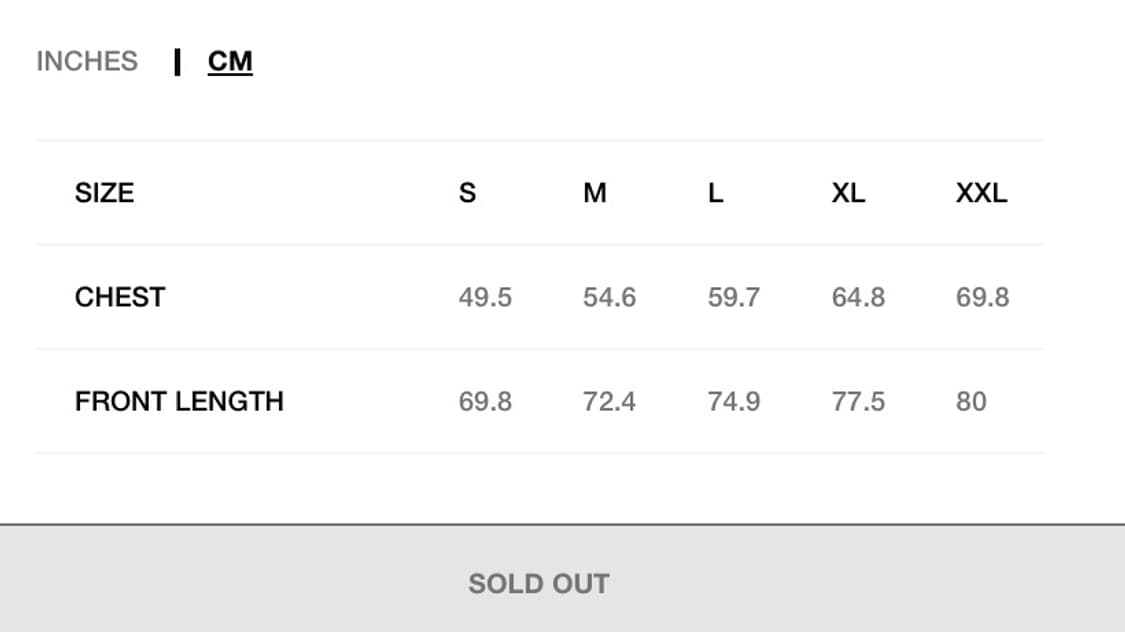1125x632 pixels.
Task: Click chest value 59.7 for size L
Action: [x=733, y=297]
